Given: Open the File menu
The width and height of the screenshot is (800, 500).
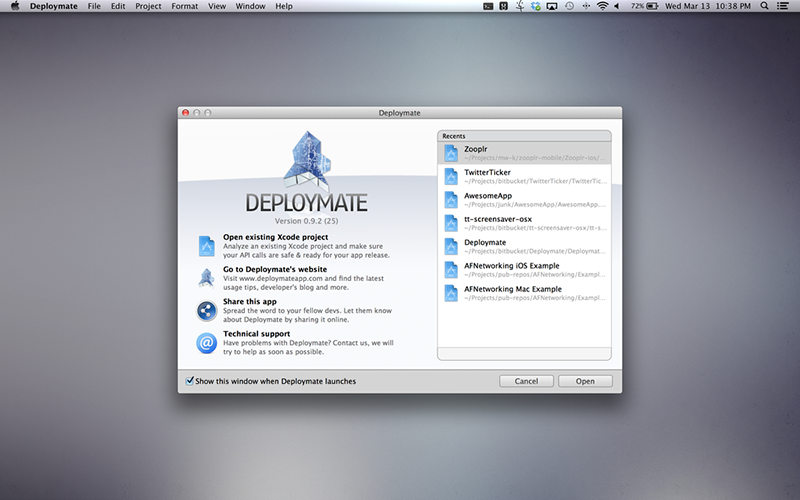Looking at the screenshot, I should click(x=94, y=6).
